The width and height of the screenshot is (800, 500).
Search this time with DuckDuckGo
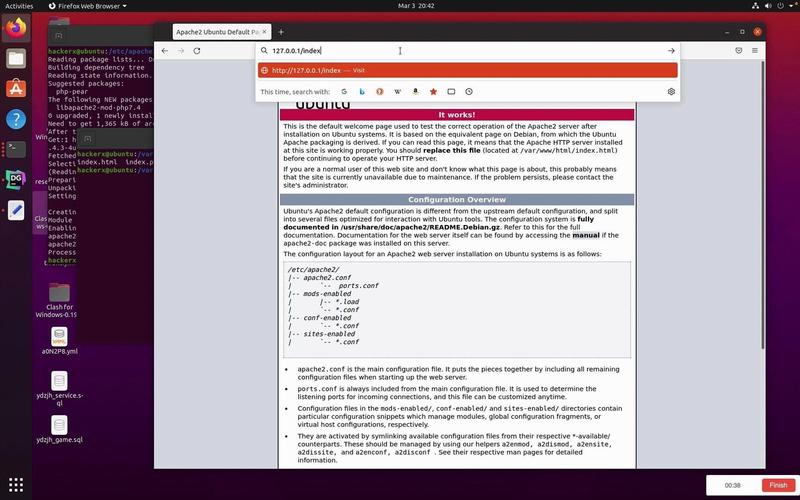pyautogui.click(x=380, y=92)
